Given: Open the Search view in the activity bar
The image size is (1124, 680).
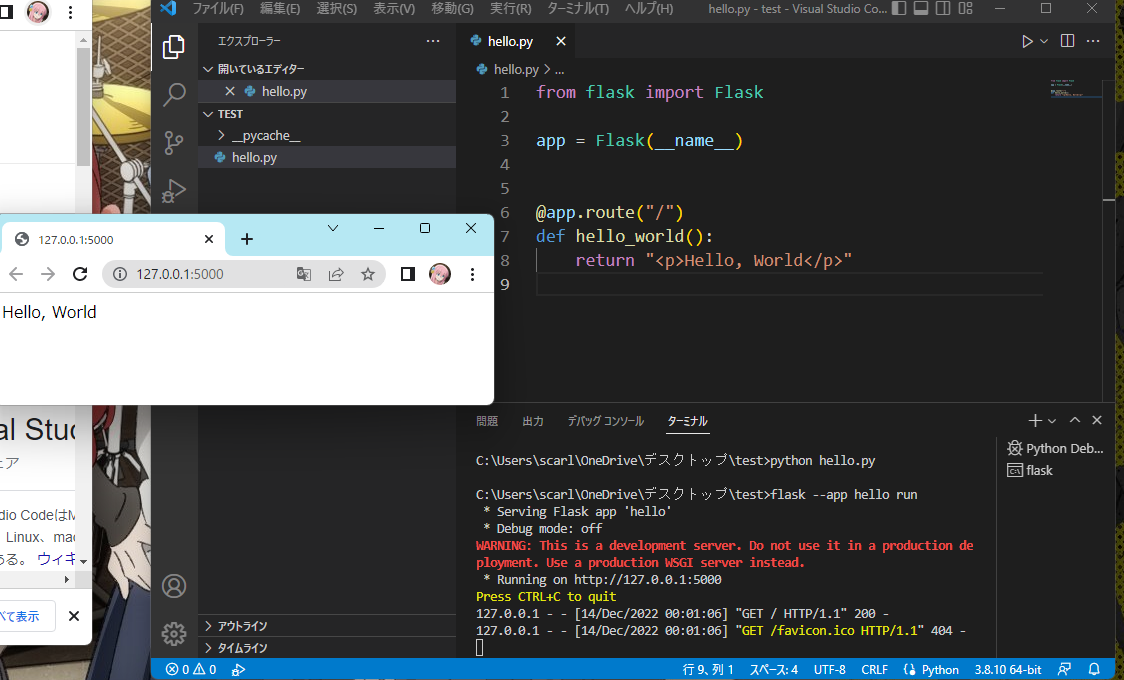Looking at the screenshot, I should (174, 93).
